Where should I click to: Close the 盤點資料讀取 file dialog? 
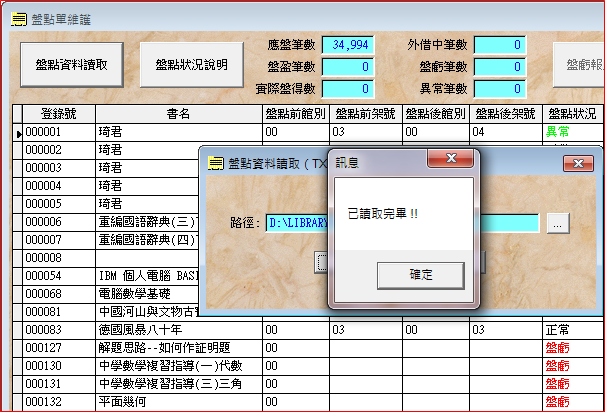(578, 164)
